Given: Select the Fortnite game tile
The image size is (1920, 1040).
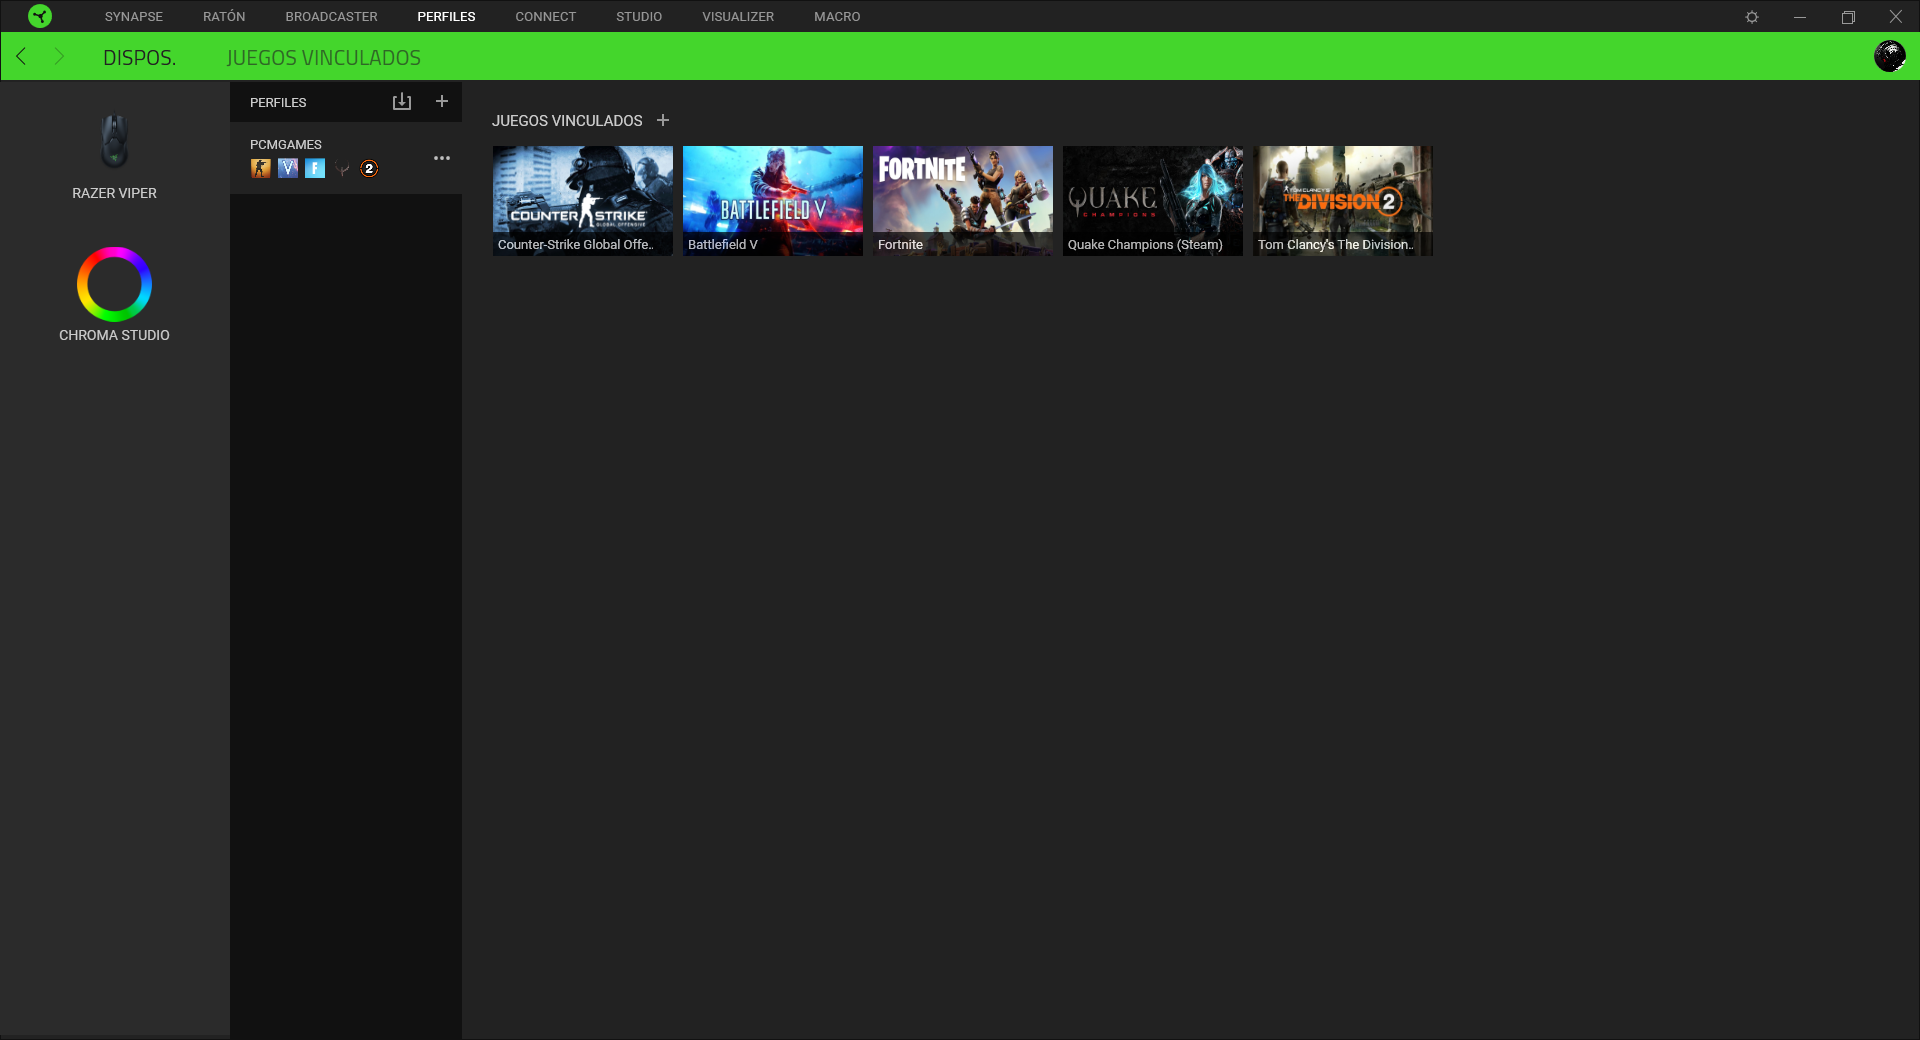Looking at the screenshot, I should pyautogui.click(x=963, y=201).
